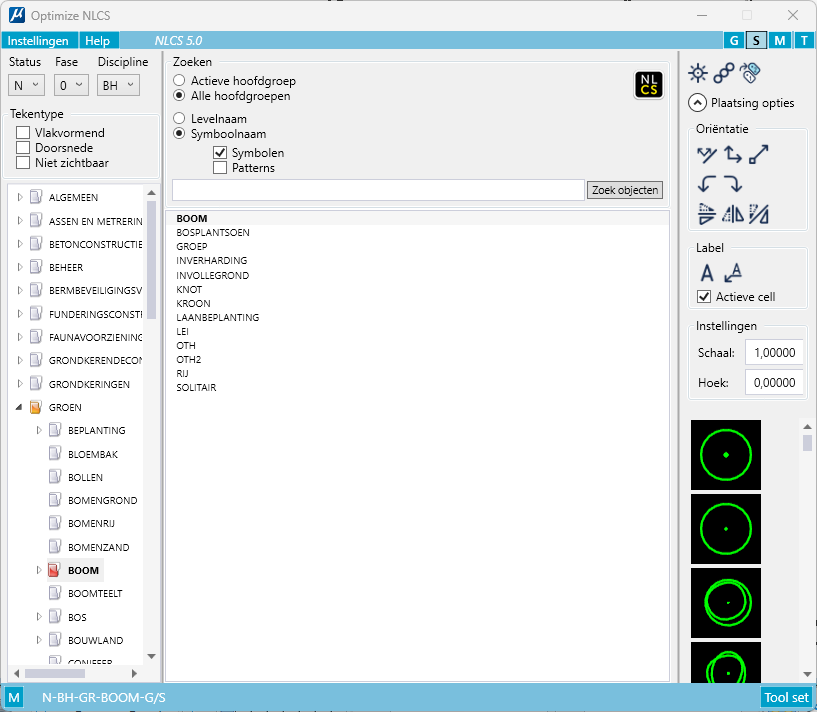The image size is (817, 712).
Task: Uncheck the Symbolen checkbox
Action: (220, 153)
